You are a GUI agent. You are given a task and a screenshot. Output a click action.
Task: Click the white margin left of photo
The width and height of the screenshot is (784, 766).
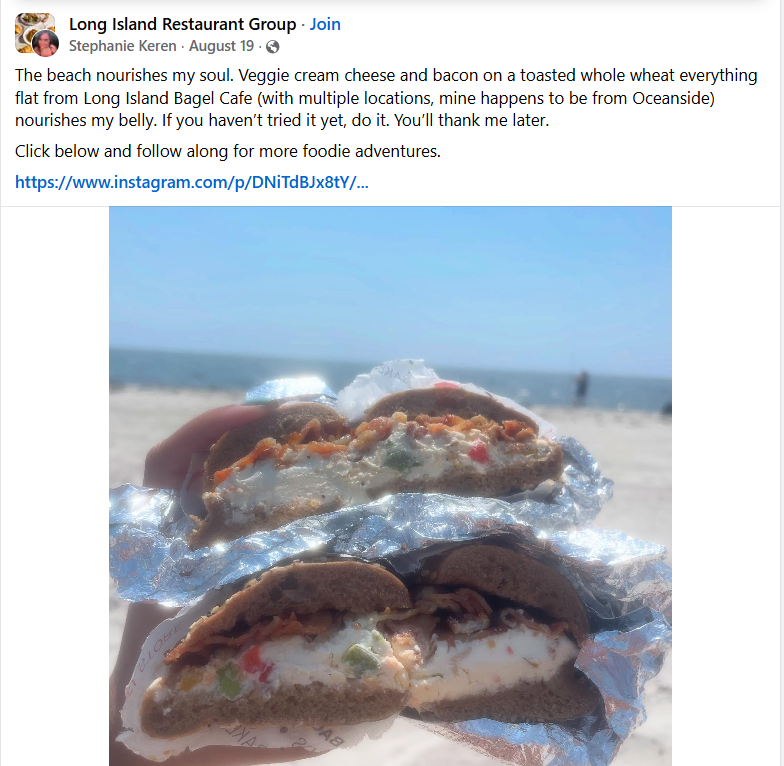55,486
